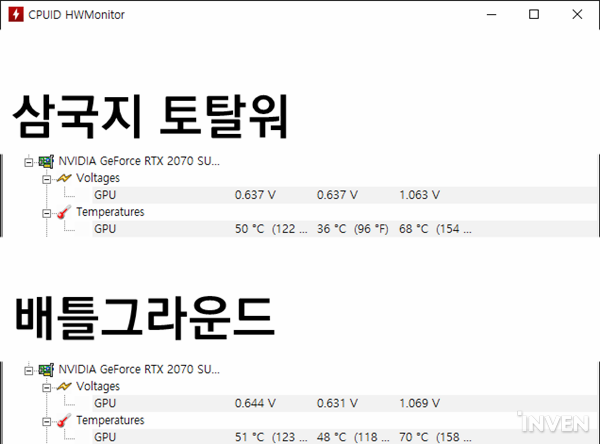The height and width of the screenshot is (444, 600).
Task: Click the CPUID HWMonitor window title
Action: (77, 15)
